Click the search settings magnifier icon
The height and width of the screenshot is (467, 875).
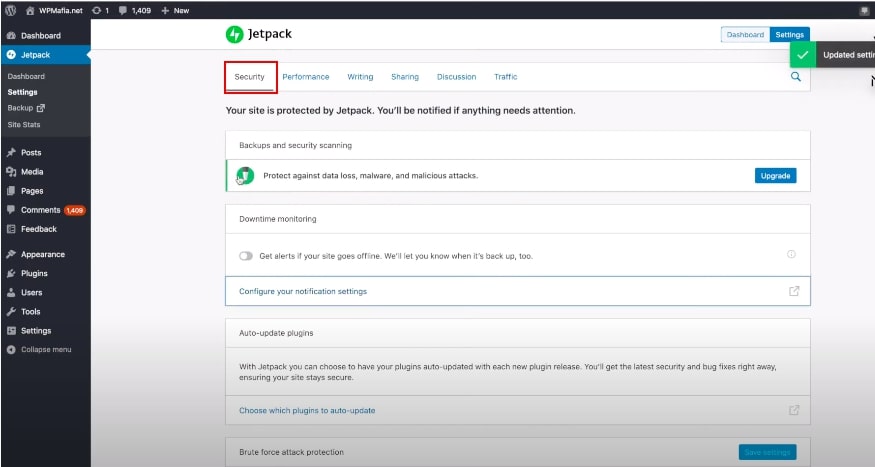point(796,77)
